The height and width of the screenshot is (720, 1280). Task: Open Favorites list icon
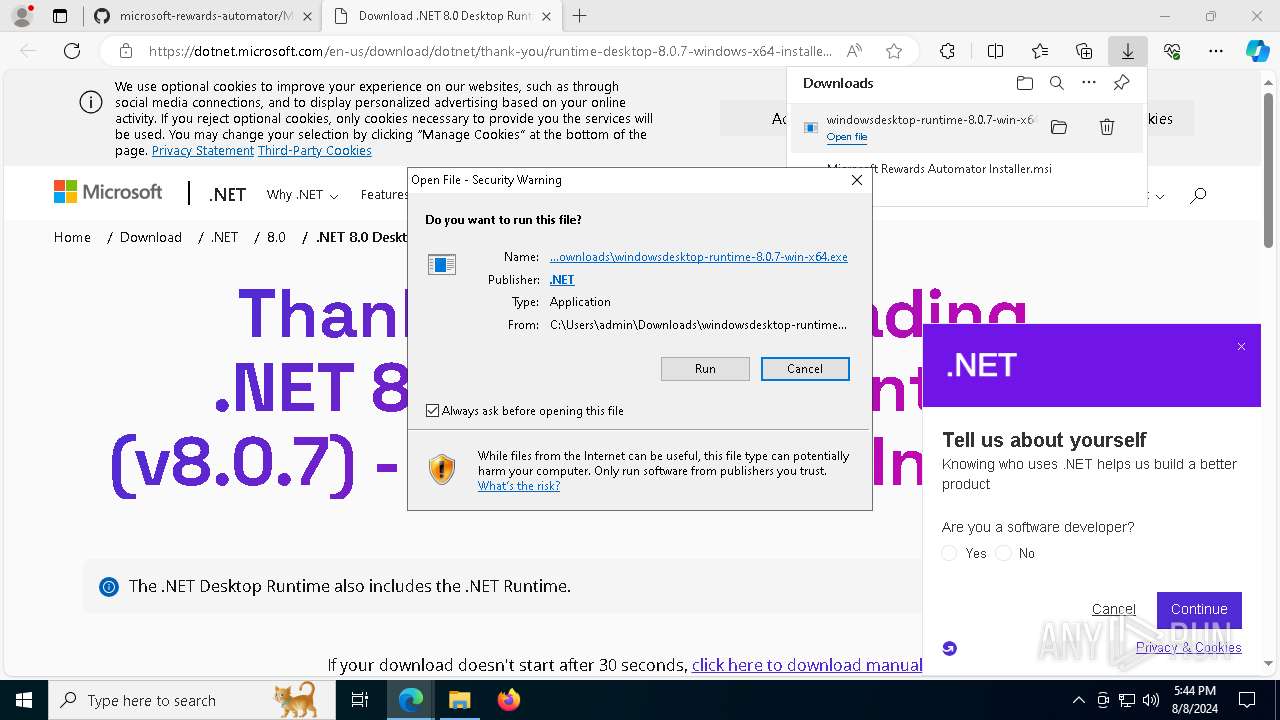point(1040,51)
